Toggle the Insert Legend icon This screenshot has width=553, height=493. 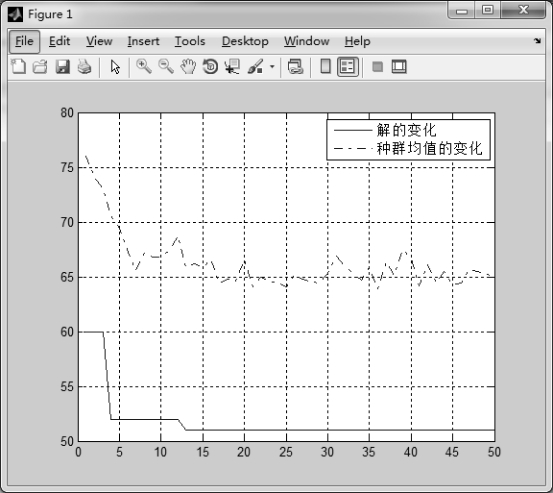(x=348, y=67)
